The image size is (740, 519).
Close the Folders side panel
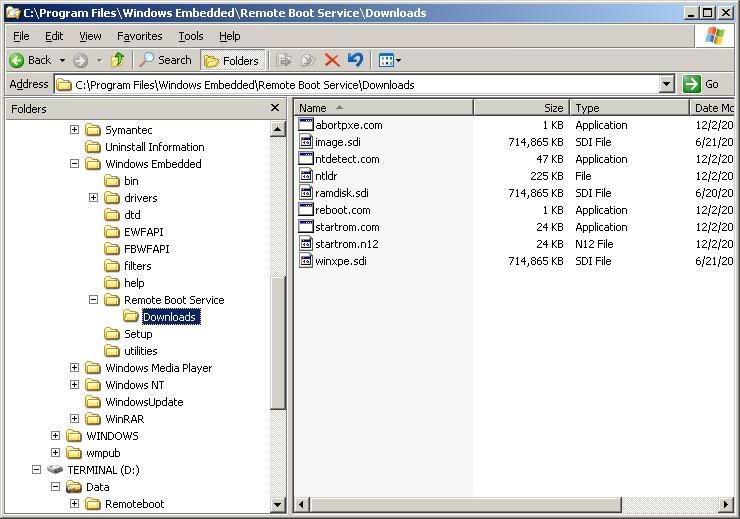[275, 108]
